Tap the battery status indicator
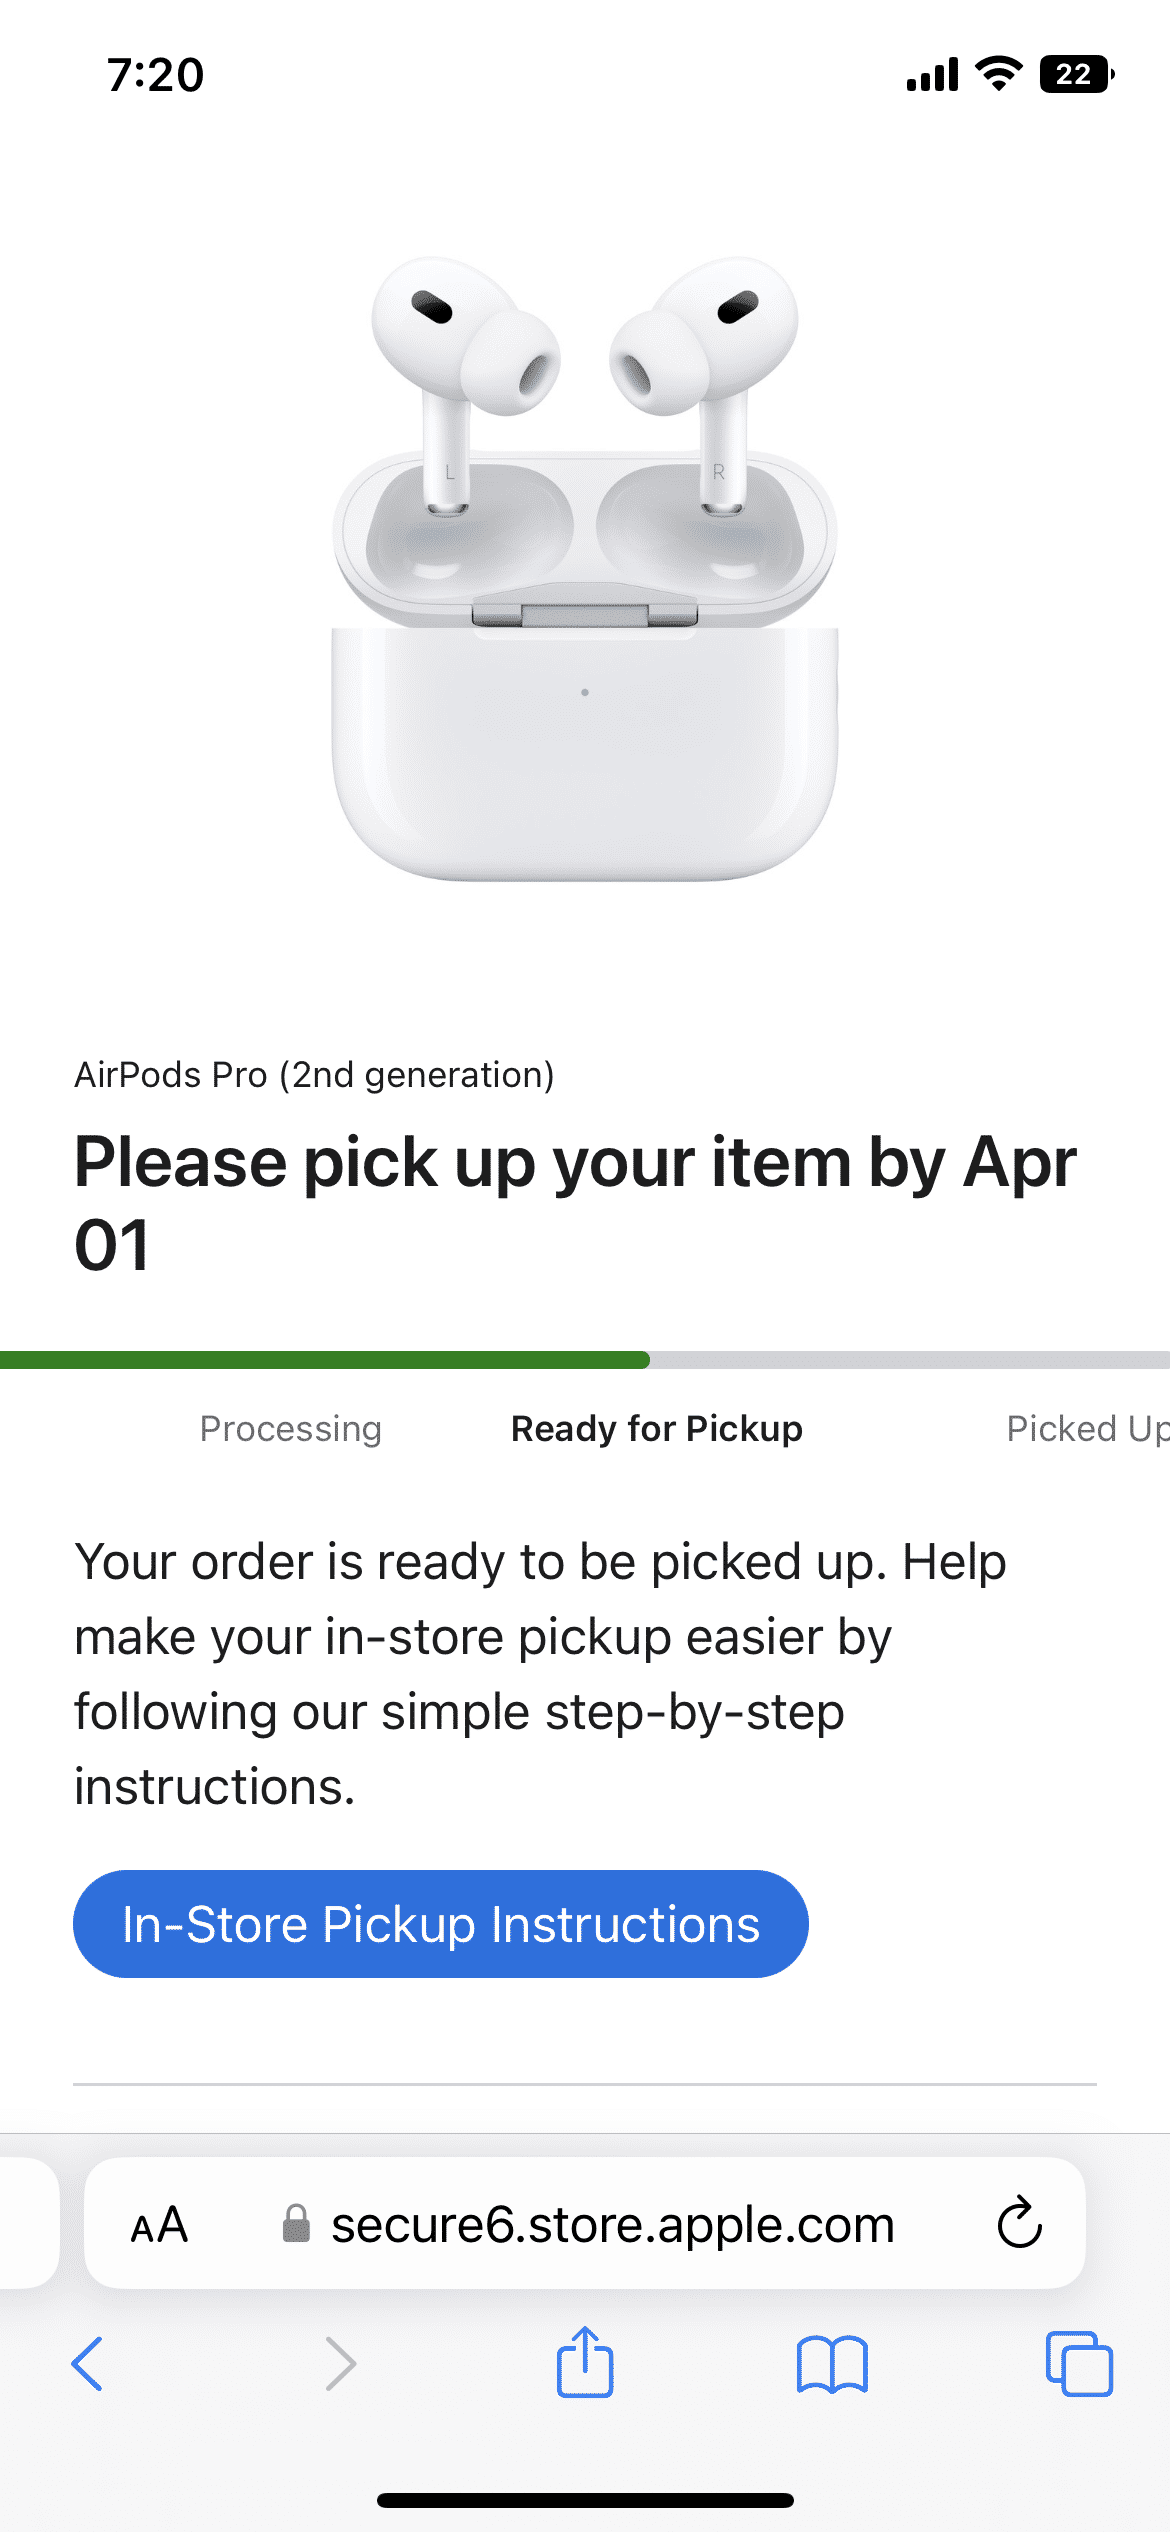 tap(1076, 74)
